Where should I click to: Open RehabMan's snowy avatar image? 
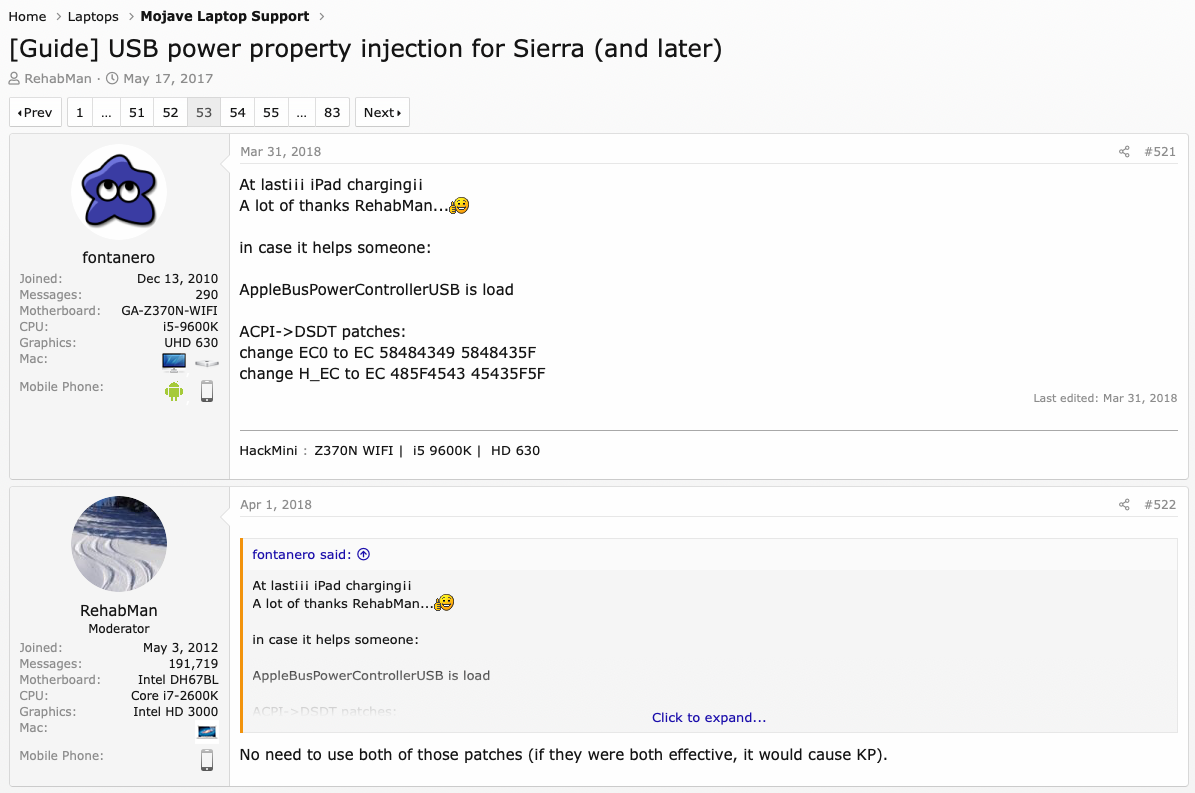pyautogui.click(x=119, y=543)
